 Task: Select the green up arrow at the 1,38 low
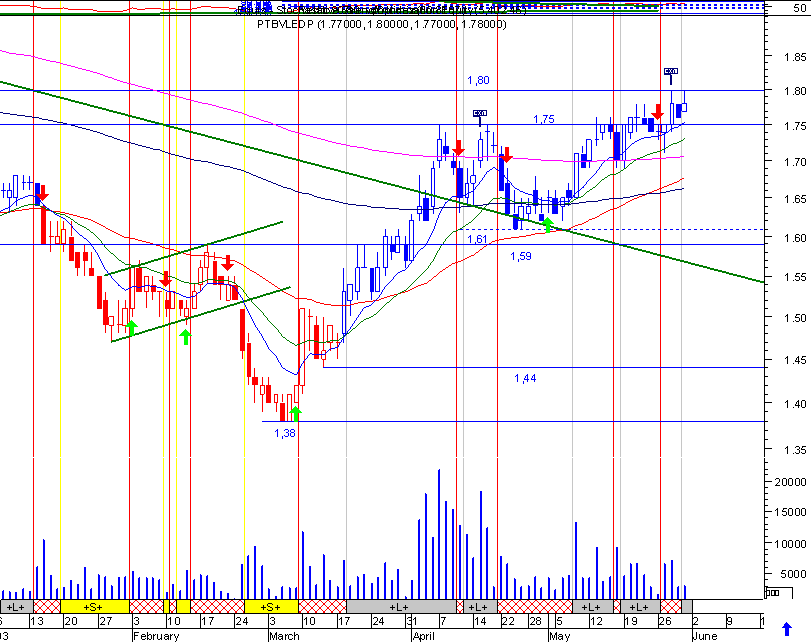click(295, 414)
